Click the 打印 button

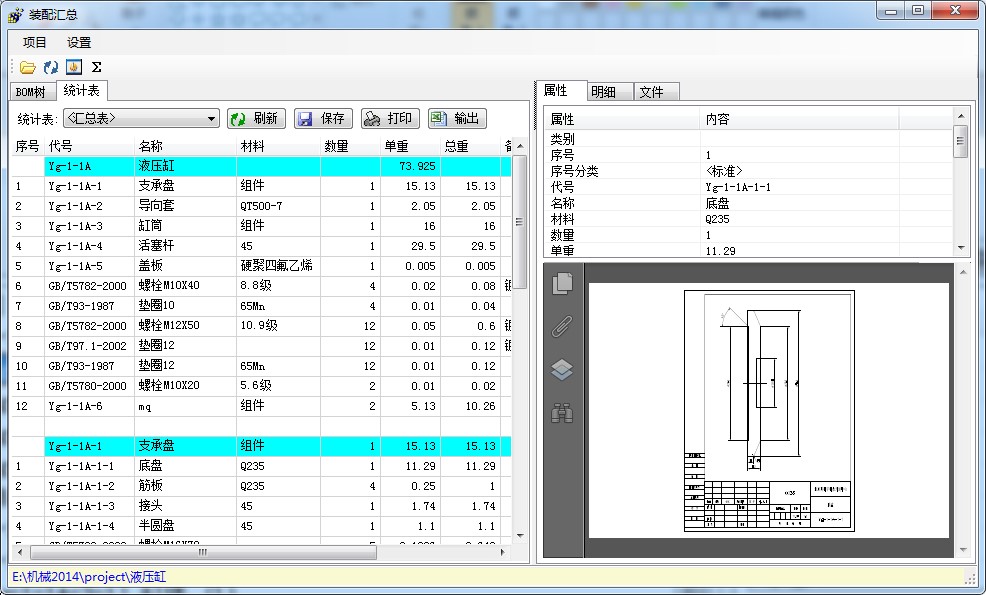[390, 119]
